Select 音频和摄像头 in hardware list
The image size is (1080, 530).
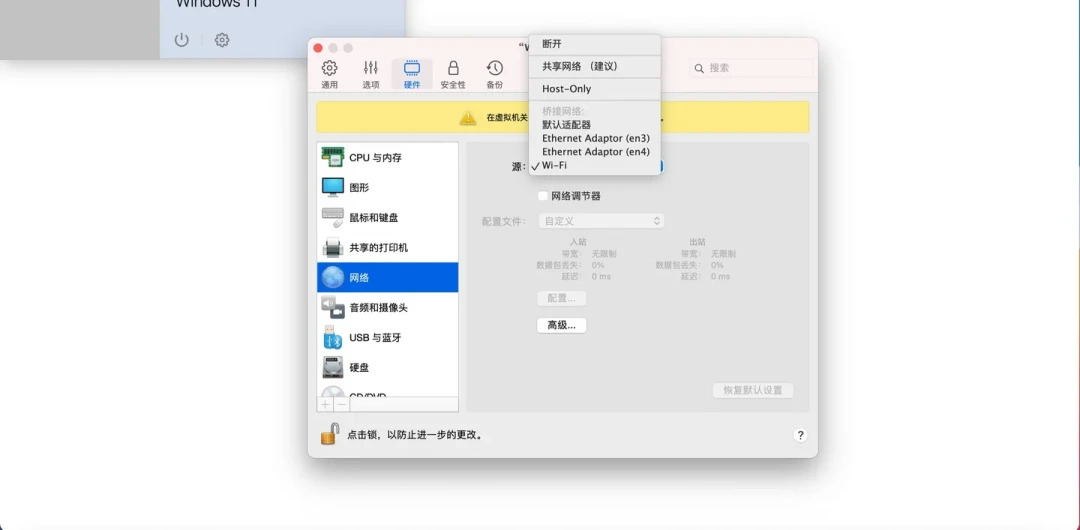coord(388,307)
